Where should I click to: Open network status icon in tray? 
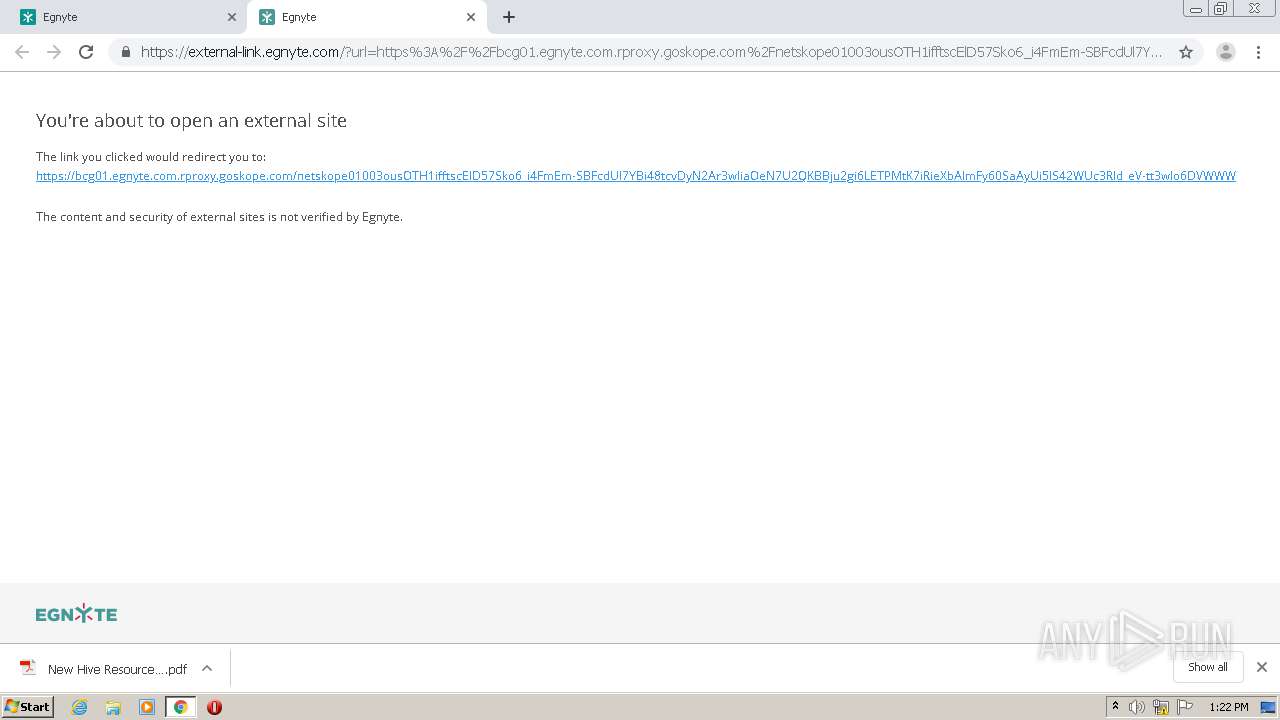click(x=1161, y=707)
